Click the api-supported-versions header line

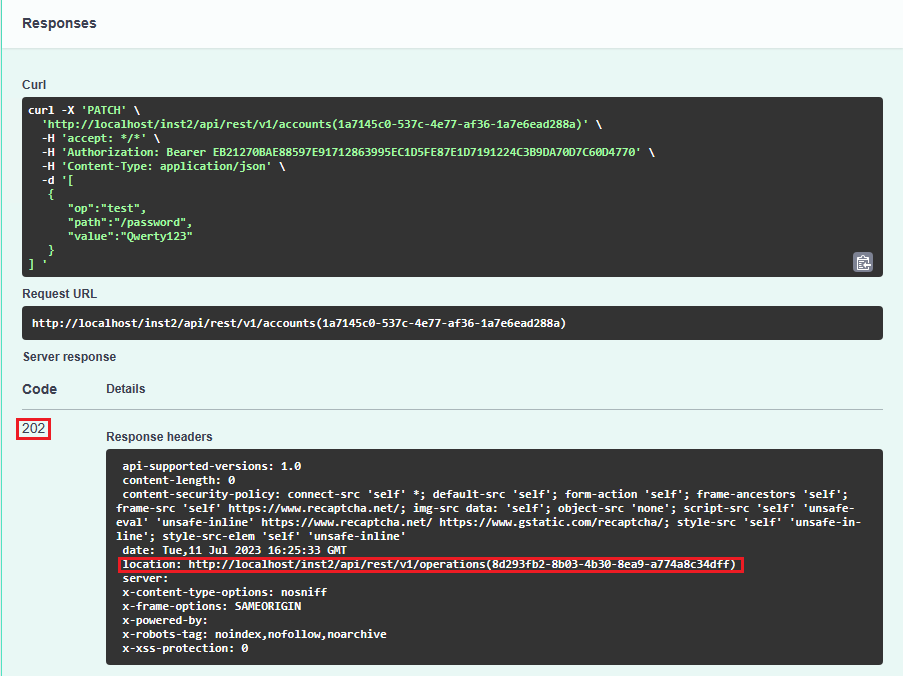[x=211, y=466]
